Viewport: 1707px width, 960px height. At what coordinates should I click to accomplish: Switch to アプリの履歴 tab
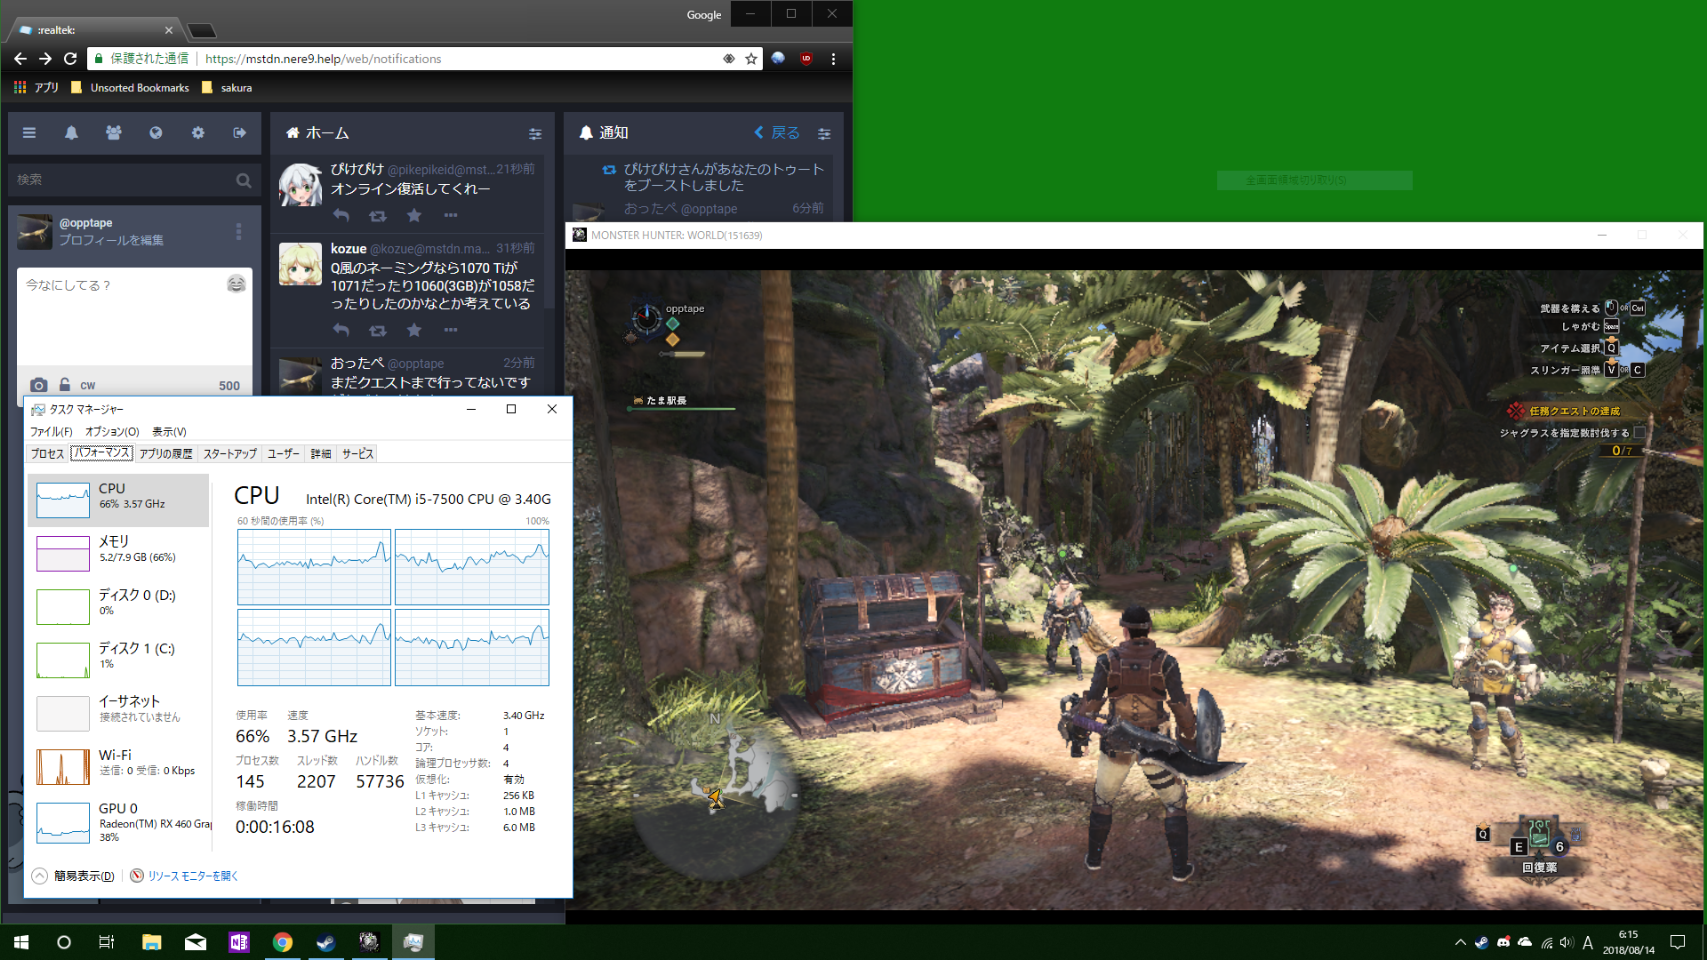pyautogui.click(x=166, y=454)
